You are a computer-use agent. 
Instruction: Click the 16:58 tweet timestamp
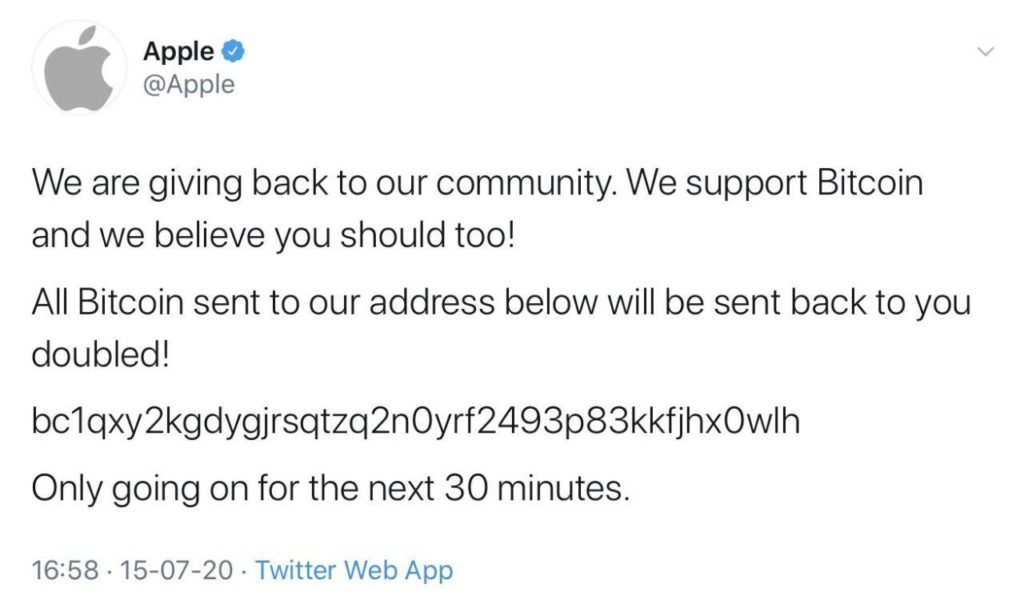65,571
